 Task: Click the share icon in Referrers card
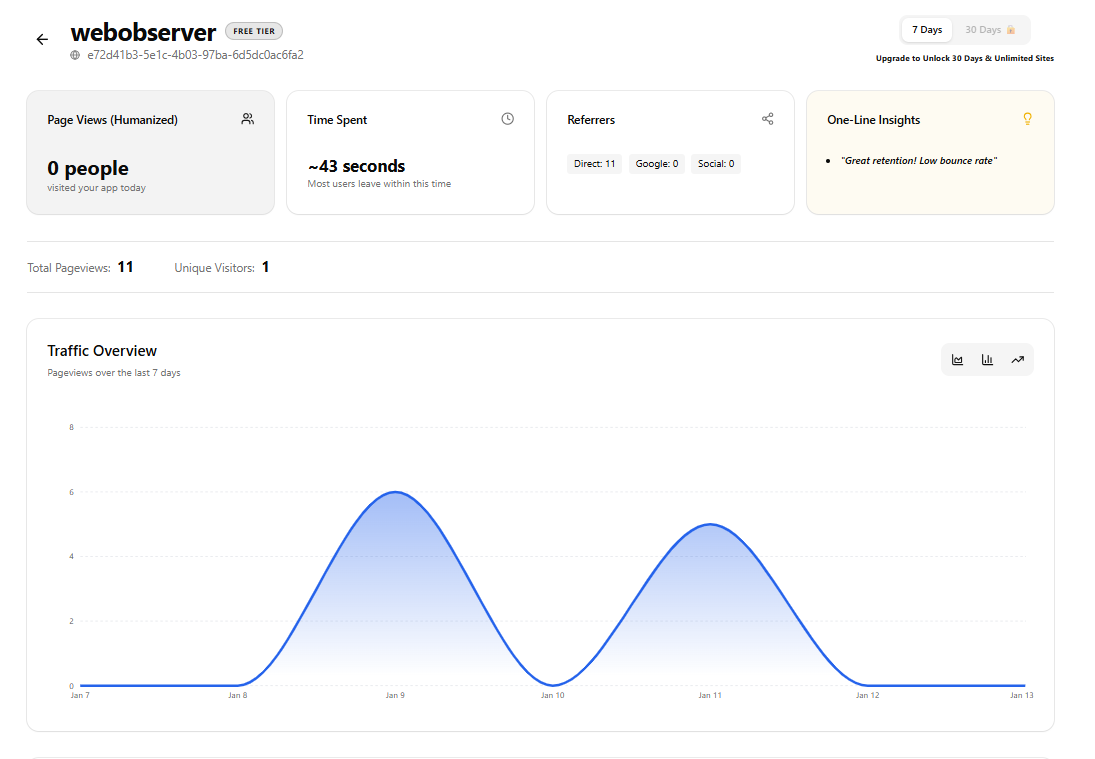pyautogui.click(x=767, y=119)
